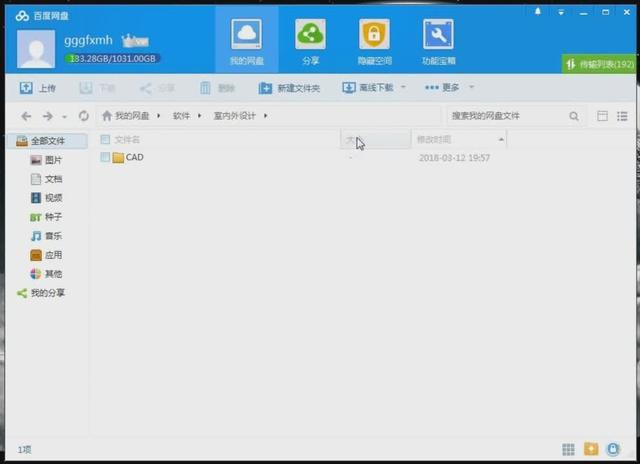Check the CAD folder checkbox
This screenshot has height=464, width=640.
[x=105, y=157]
